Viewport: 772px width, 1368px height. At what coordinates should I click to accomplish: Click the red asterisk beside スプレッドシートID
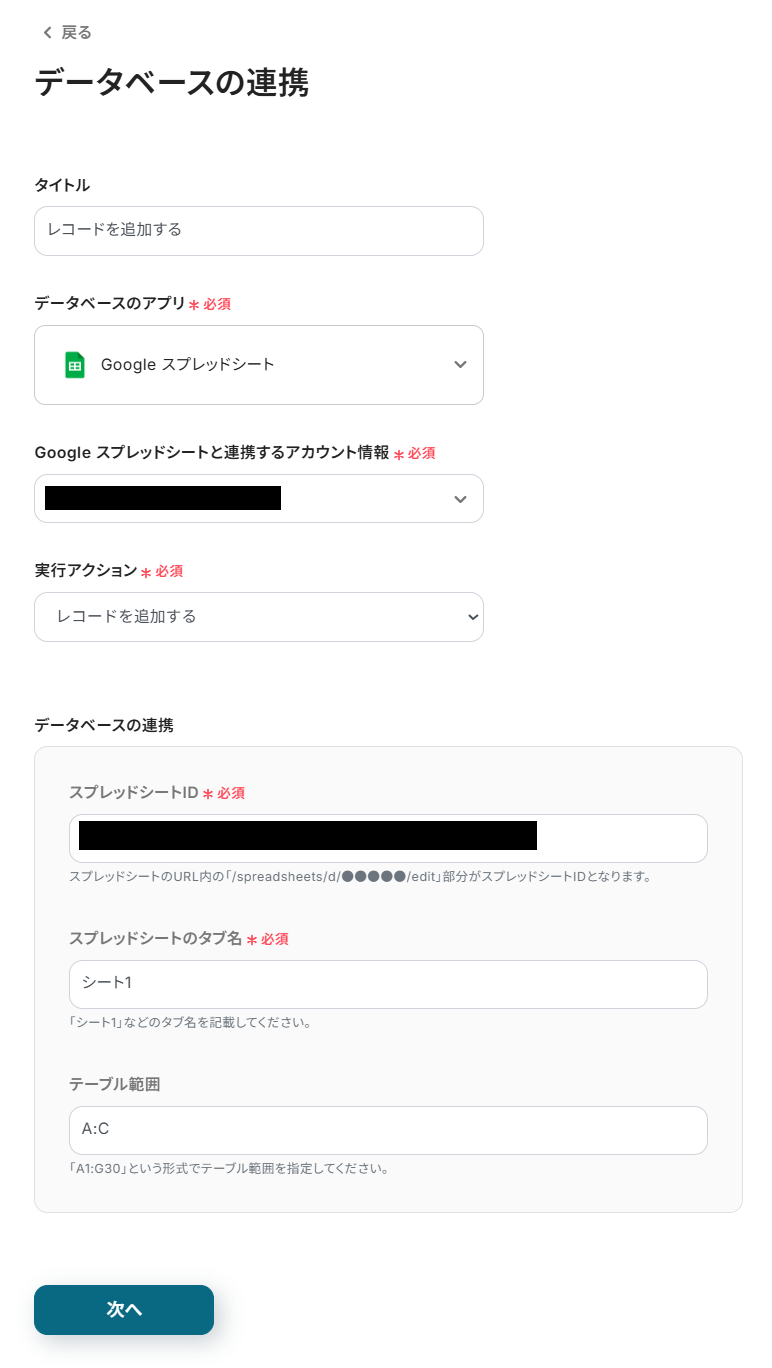pos(208,794)
